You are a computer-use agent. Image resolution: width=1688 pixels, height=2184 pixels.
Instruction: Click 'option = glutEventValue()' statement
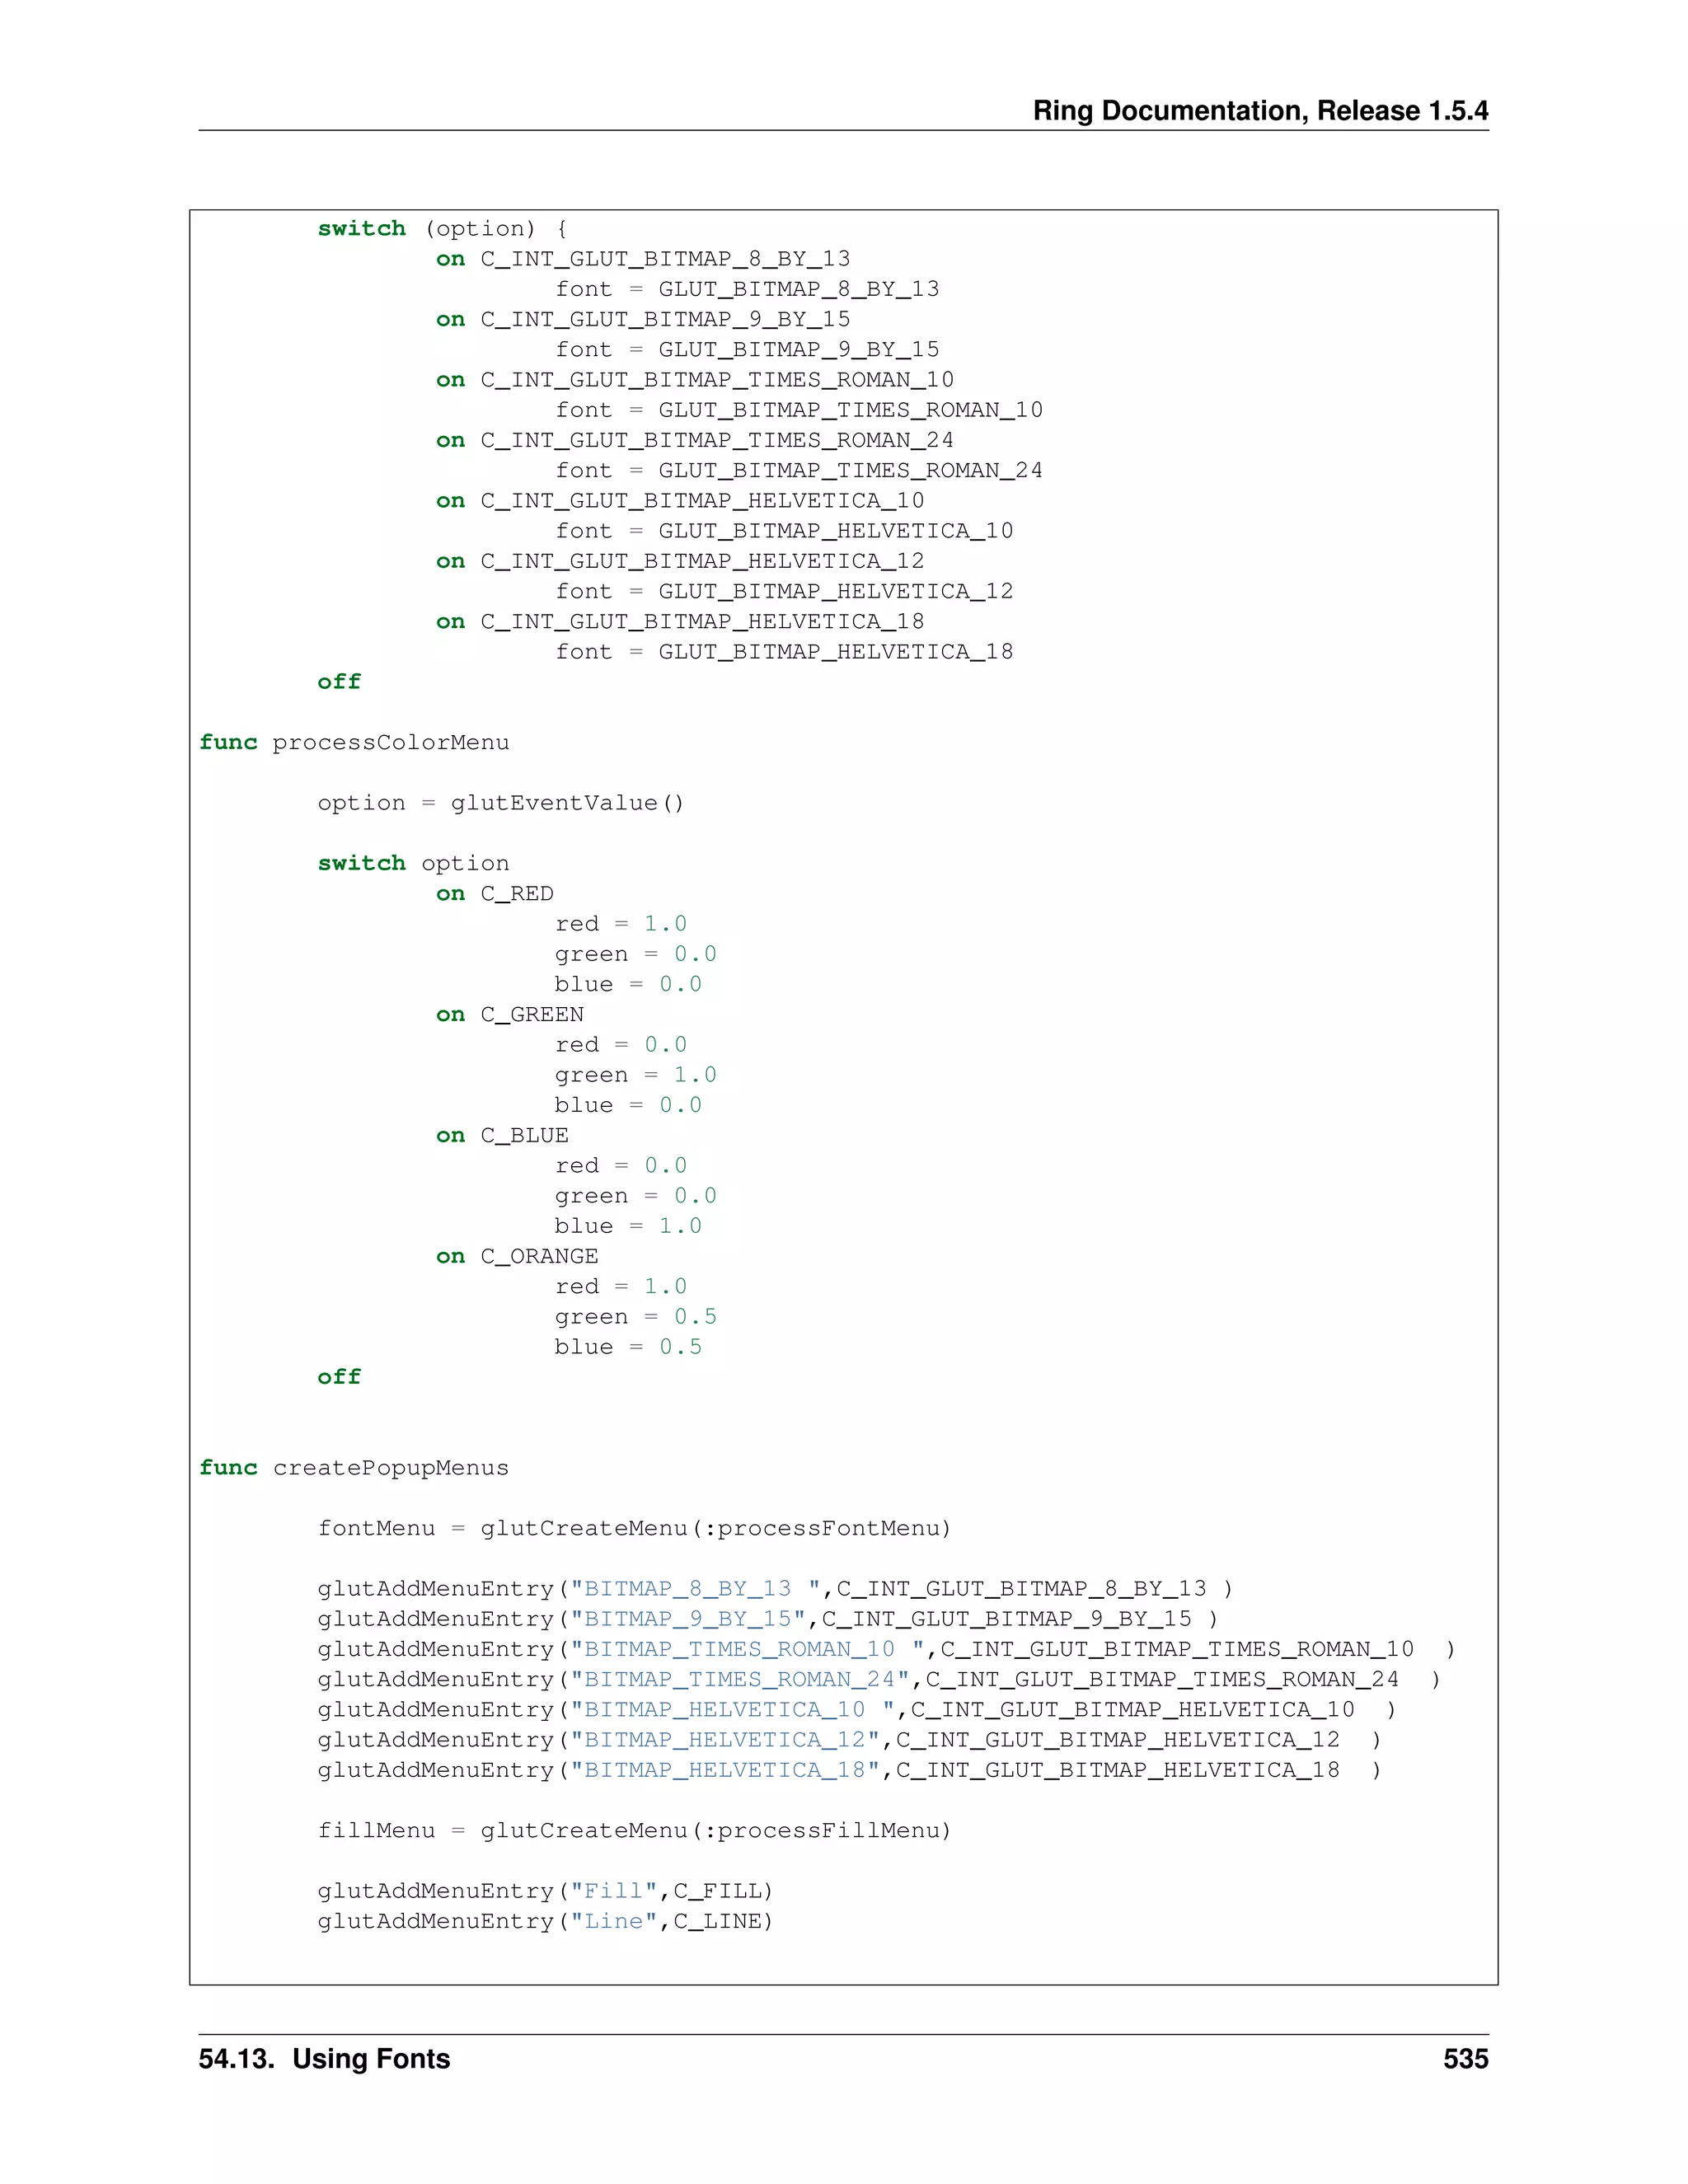click(500, 803)
